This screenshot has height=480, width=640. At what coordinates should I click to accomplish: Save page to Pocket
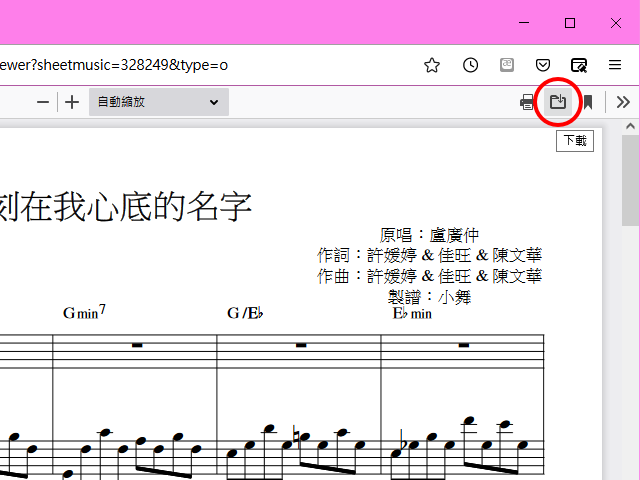[x=543, y=65]
